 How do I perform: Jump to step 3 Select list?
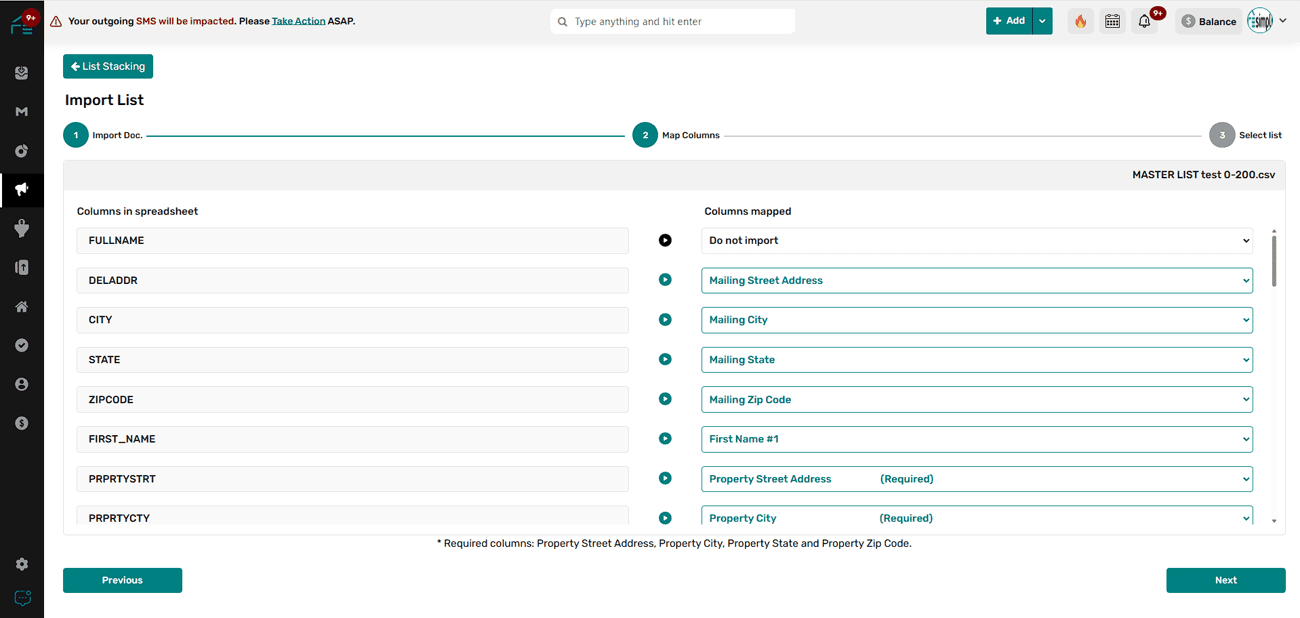coord(1221,135)
